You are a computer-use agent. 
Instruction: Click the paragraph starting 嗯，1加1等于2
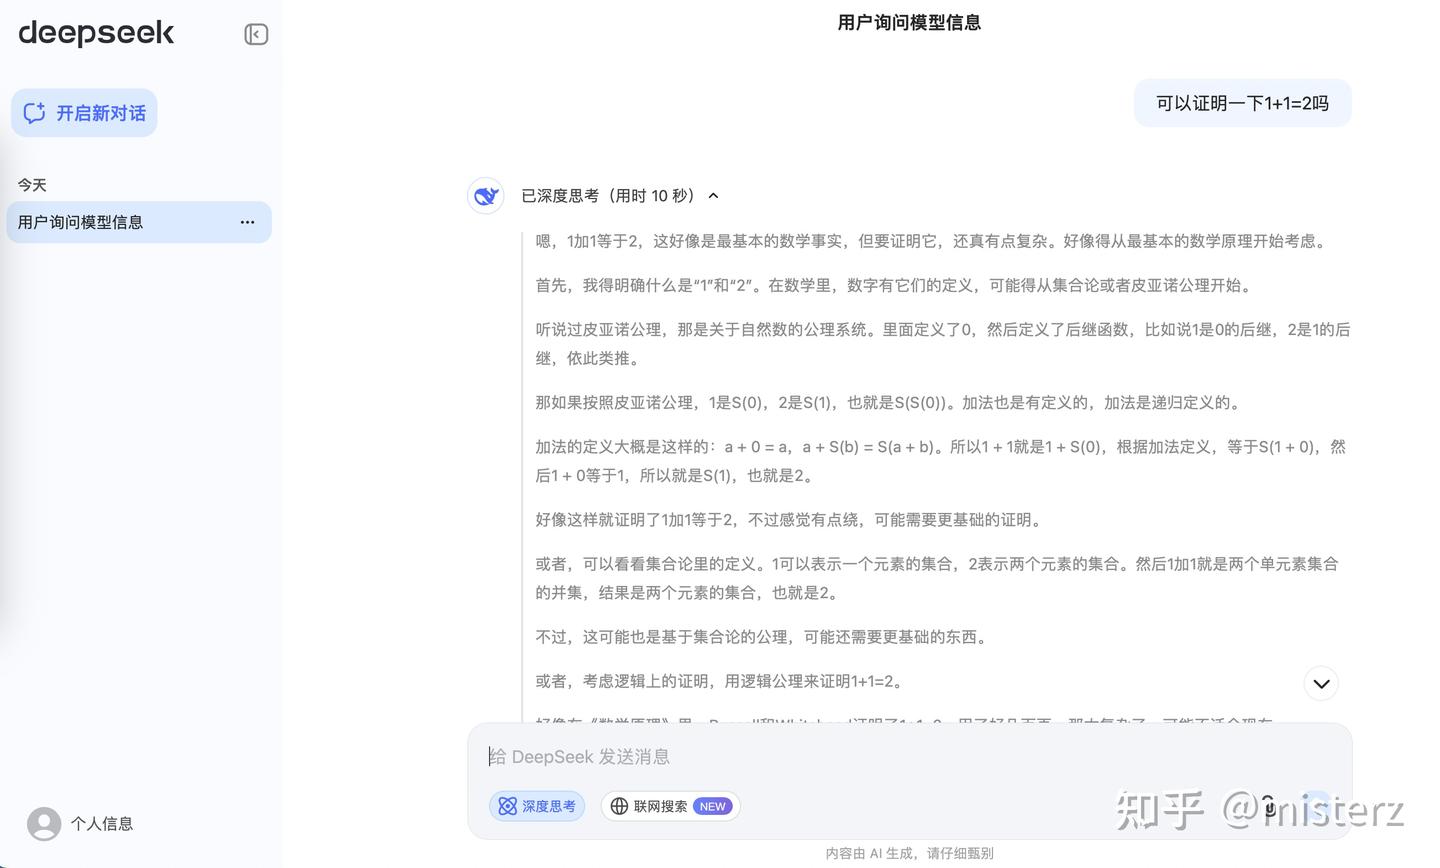click(933, 241)
